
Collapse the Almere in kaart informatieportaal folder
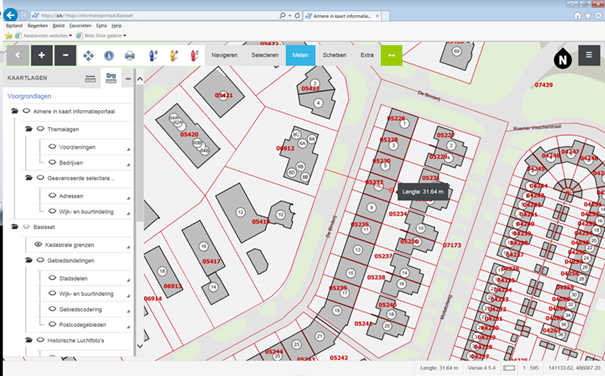click(15, 111)
